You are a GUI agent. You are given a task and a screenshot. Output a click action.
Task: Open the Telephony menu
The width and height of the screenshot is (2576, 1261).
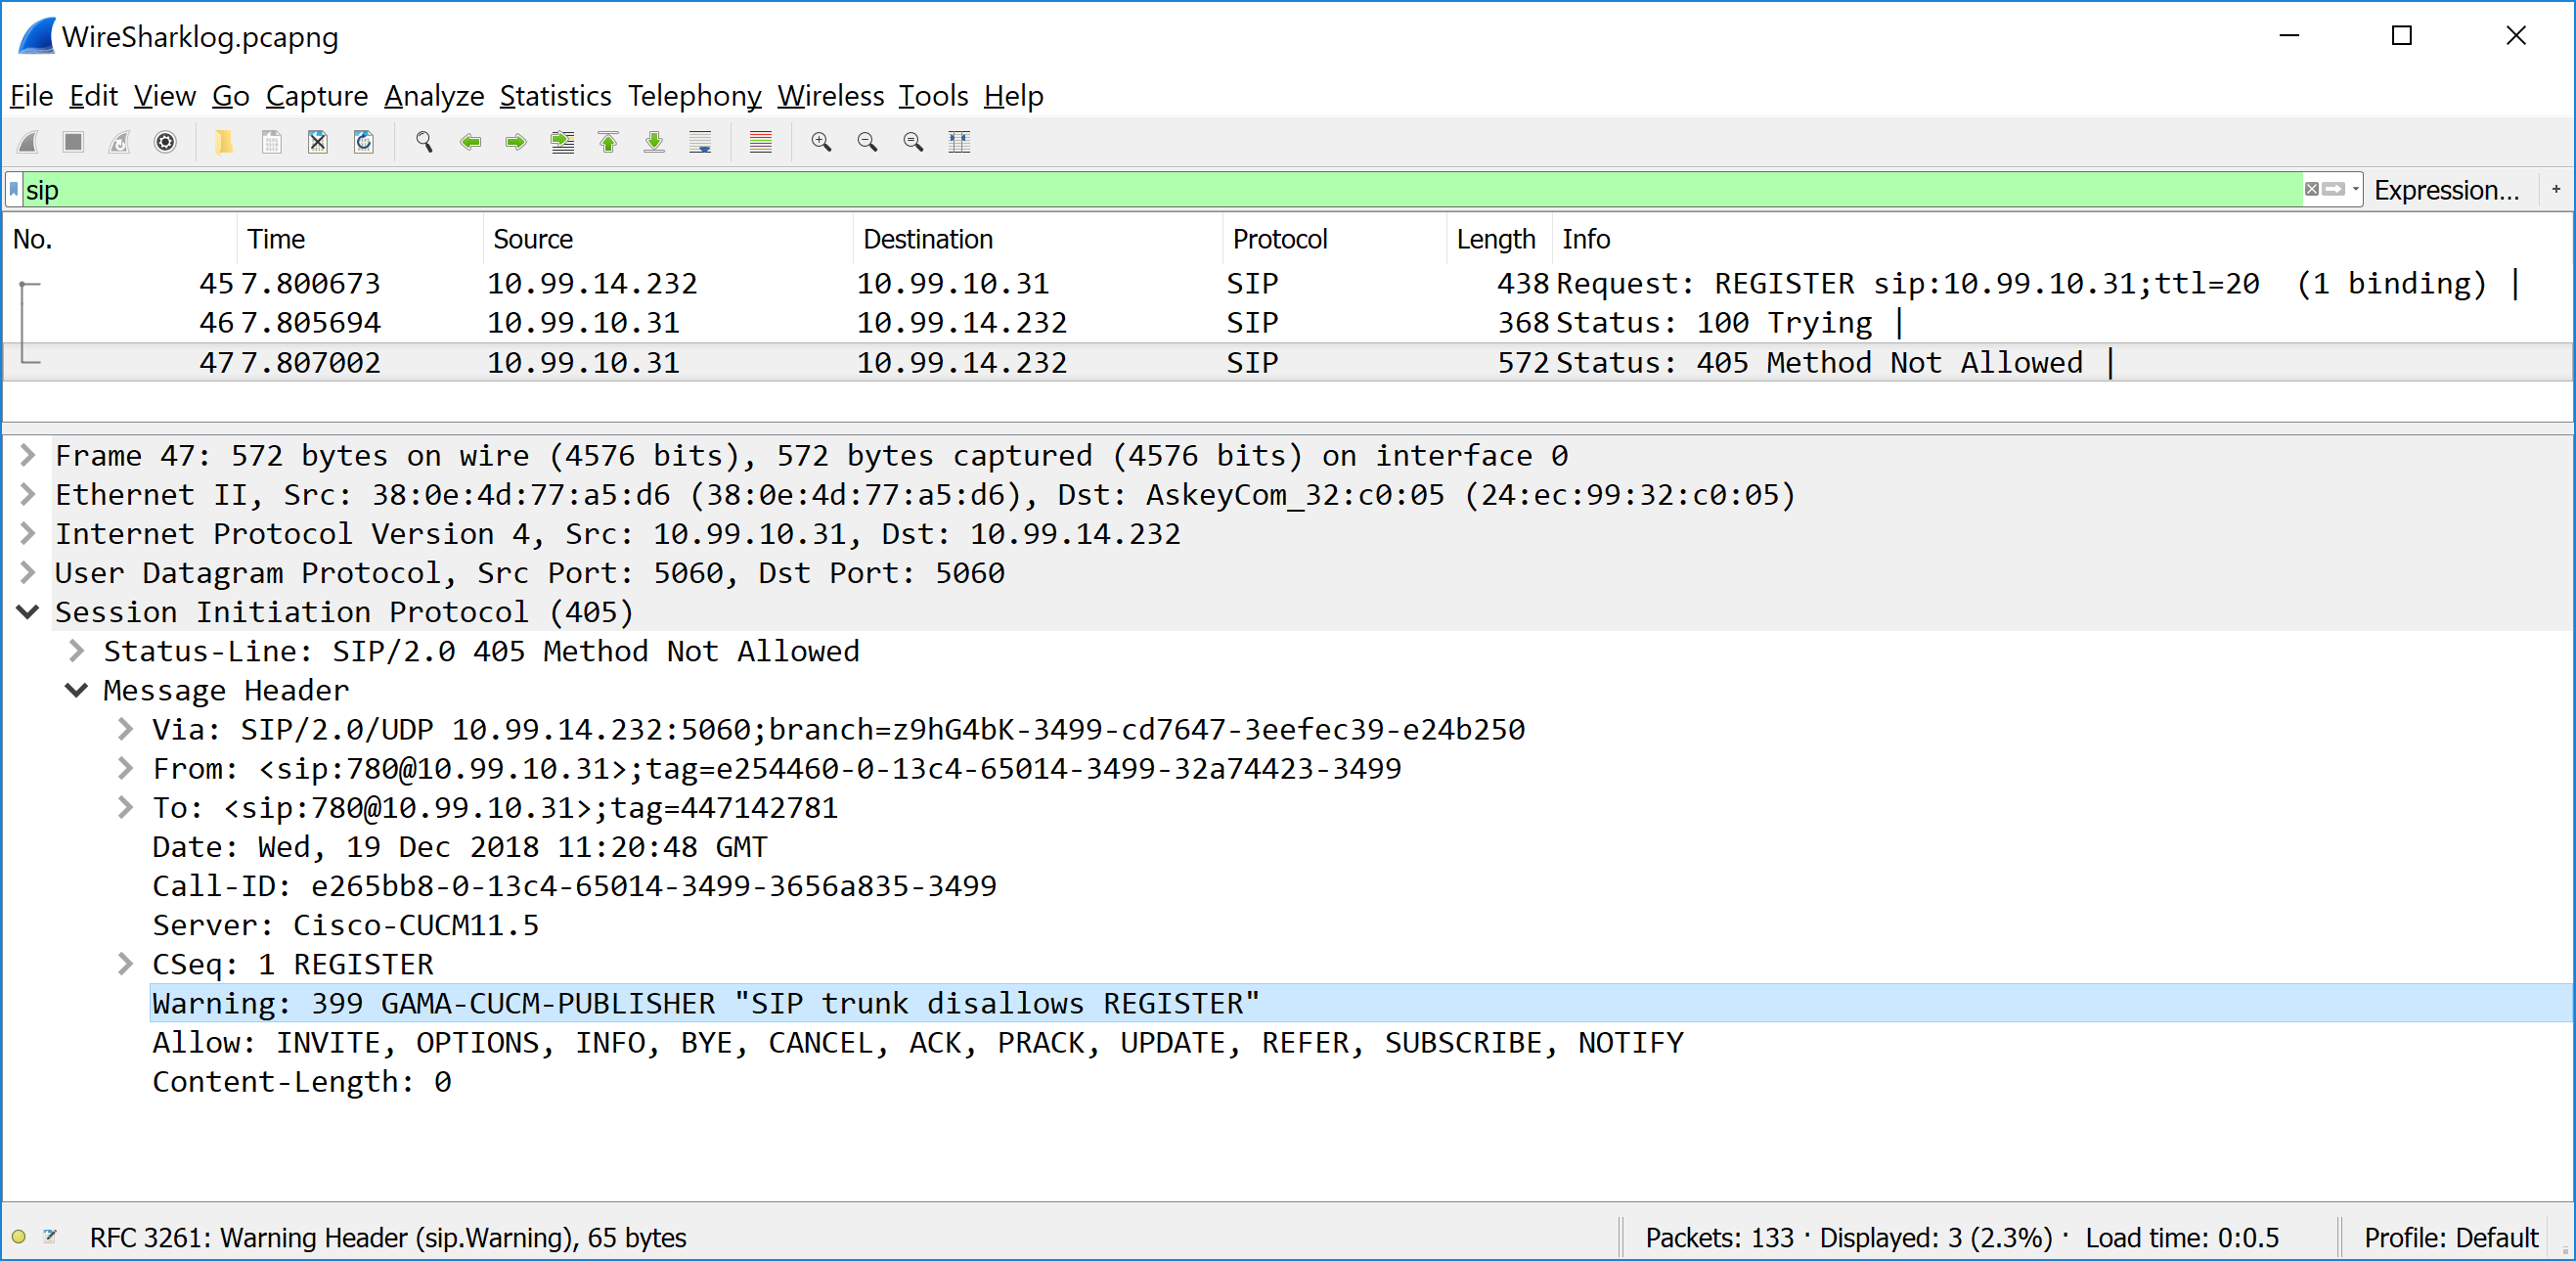coord(693,96)
